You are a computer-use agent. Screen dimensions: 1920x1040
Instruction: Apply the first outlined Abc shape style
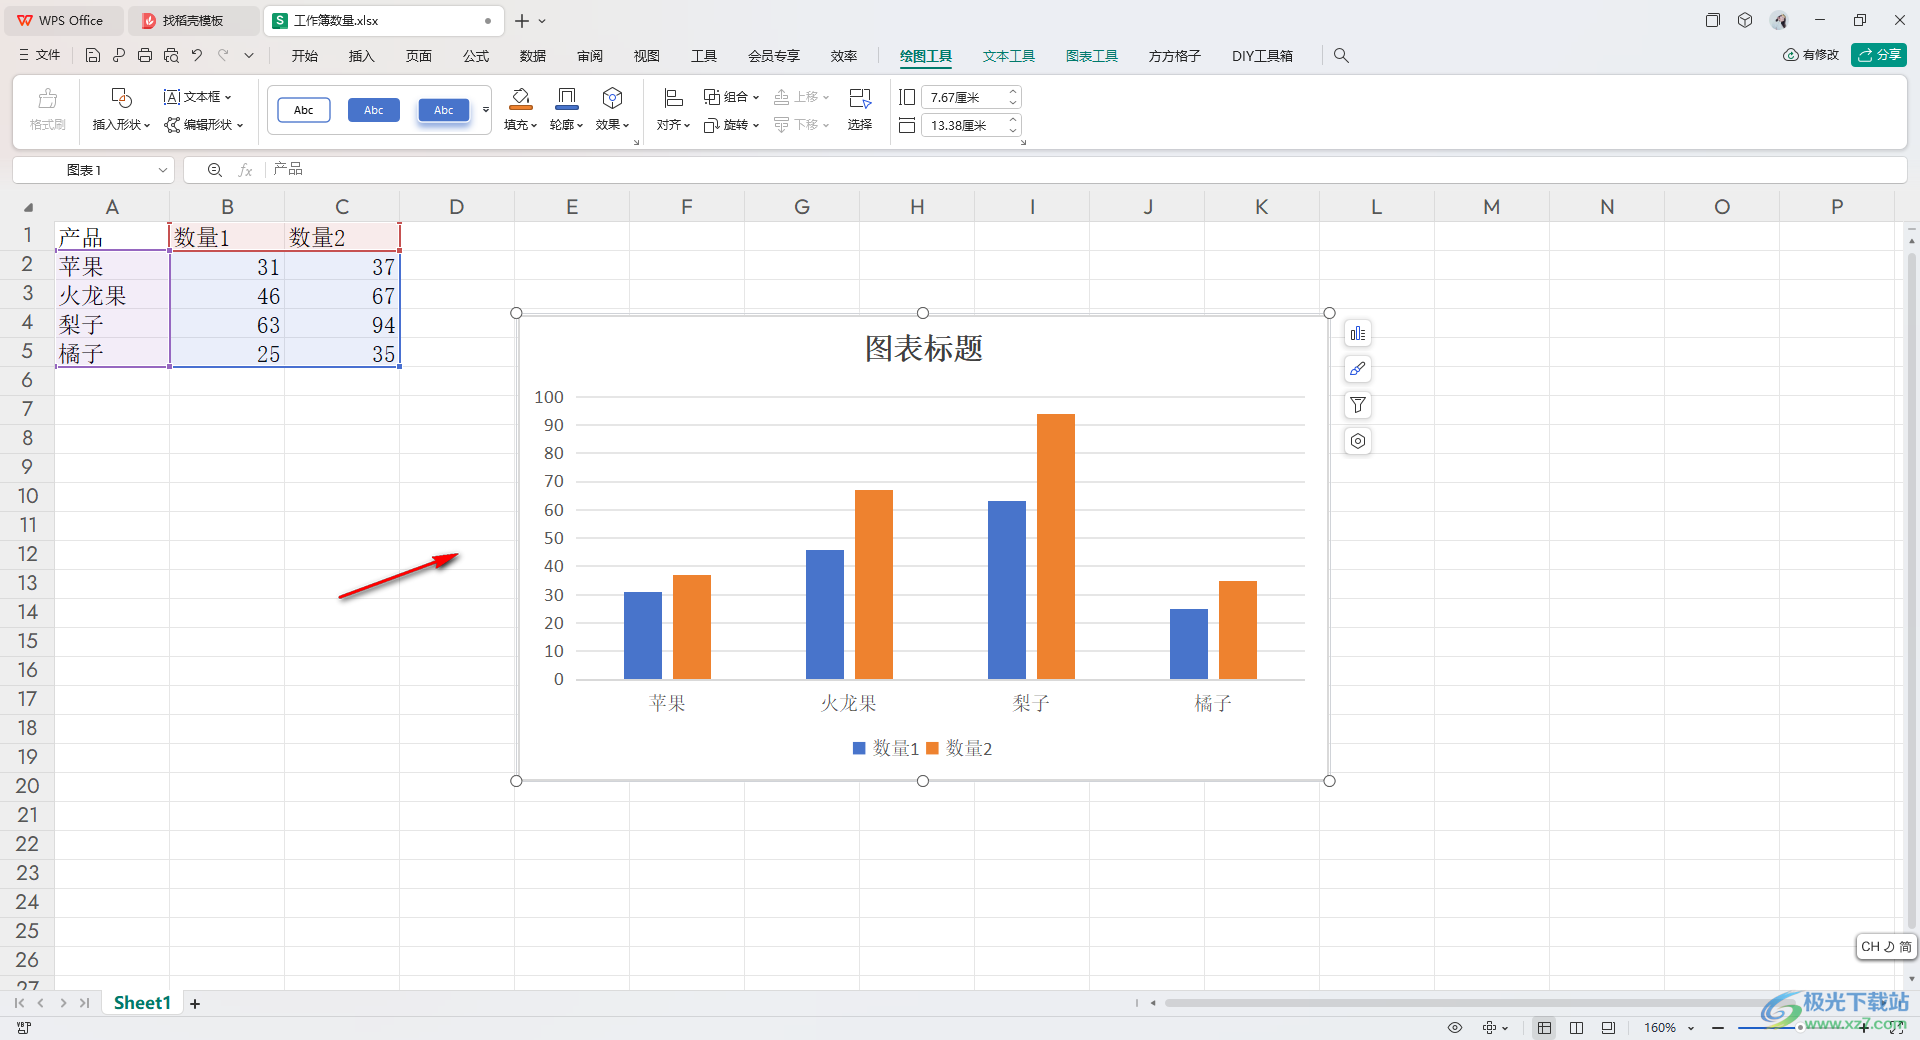(304, 110)
